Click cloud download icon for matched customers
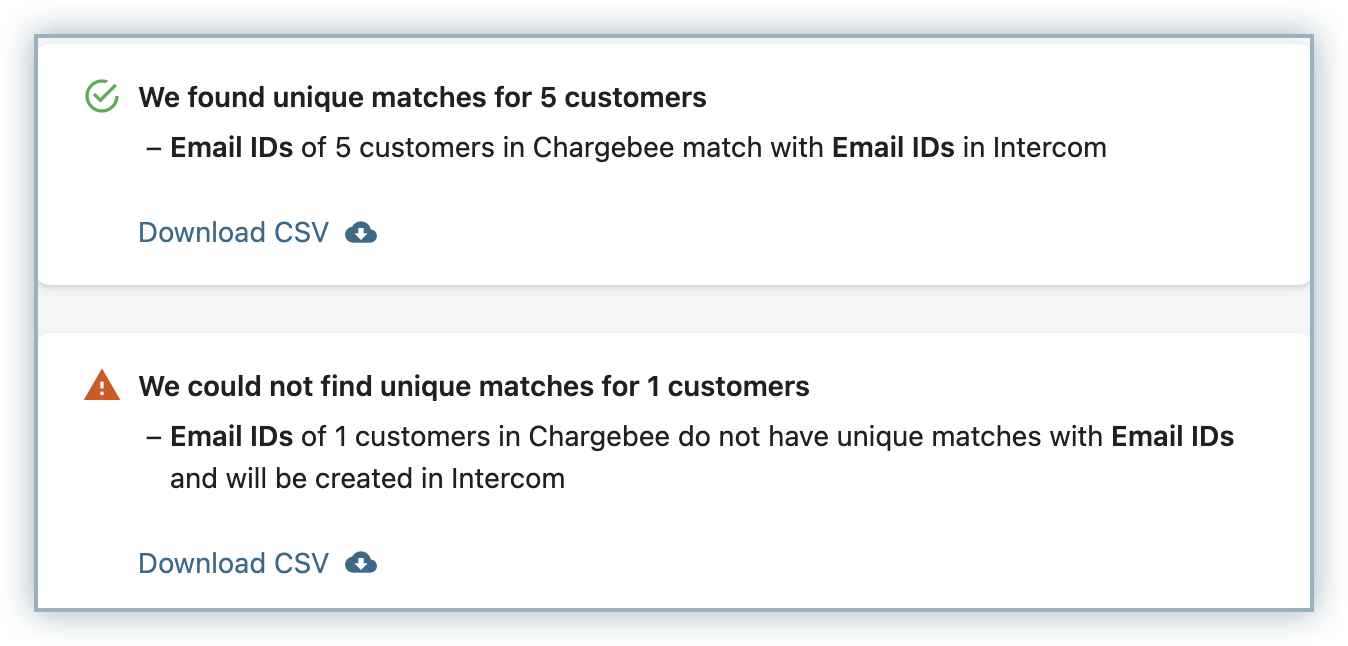1348x646 pixels. (361, 233)
